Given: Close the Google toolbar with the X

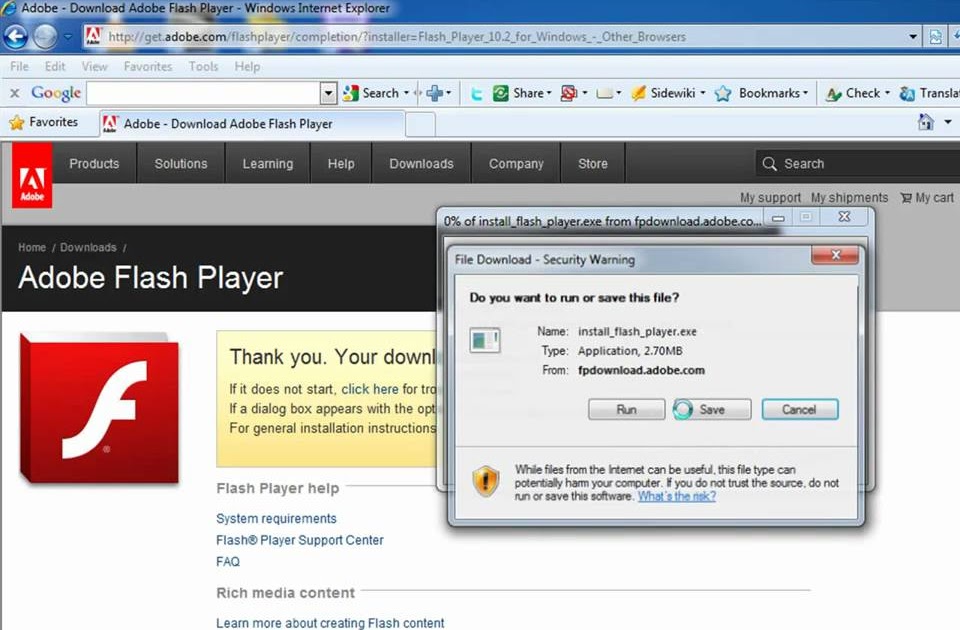Looking at the screenshot, I should pyautogui.click(x=15, y=93).
